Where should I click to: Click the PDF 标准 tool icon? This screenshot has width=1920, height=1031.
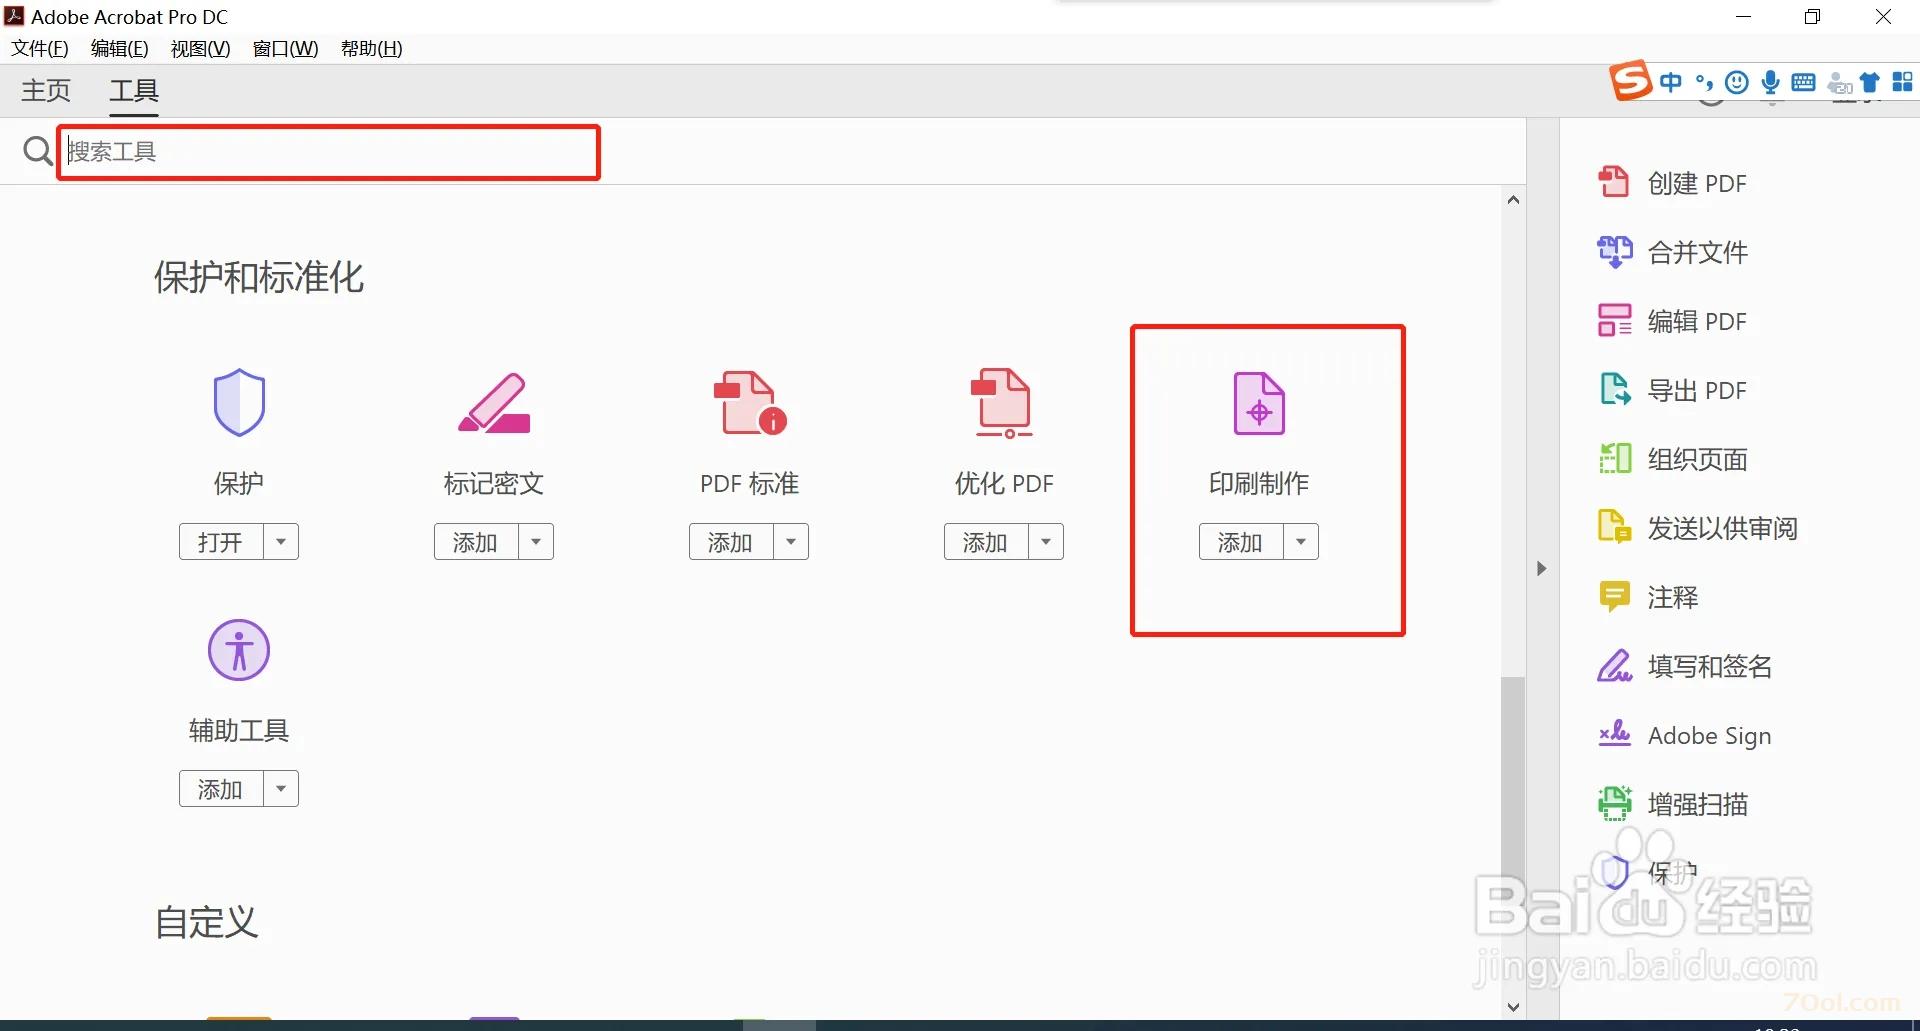click(x=750, y=403)
